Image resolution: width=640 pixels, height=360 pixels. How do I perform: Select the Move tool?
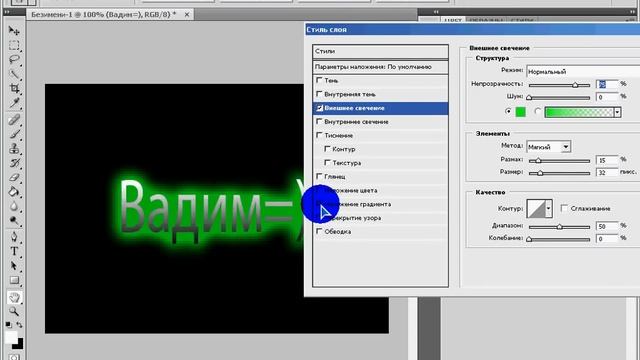(14, 31)
